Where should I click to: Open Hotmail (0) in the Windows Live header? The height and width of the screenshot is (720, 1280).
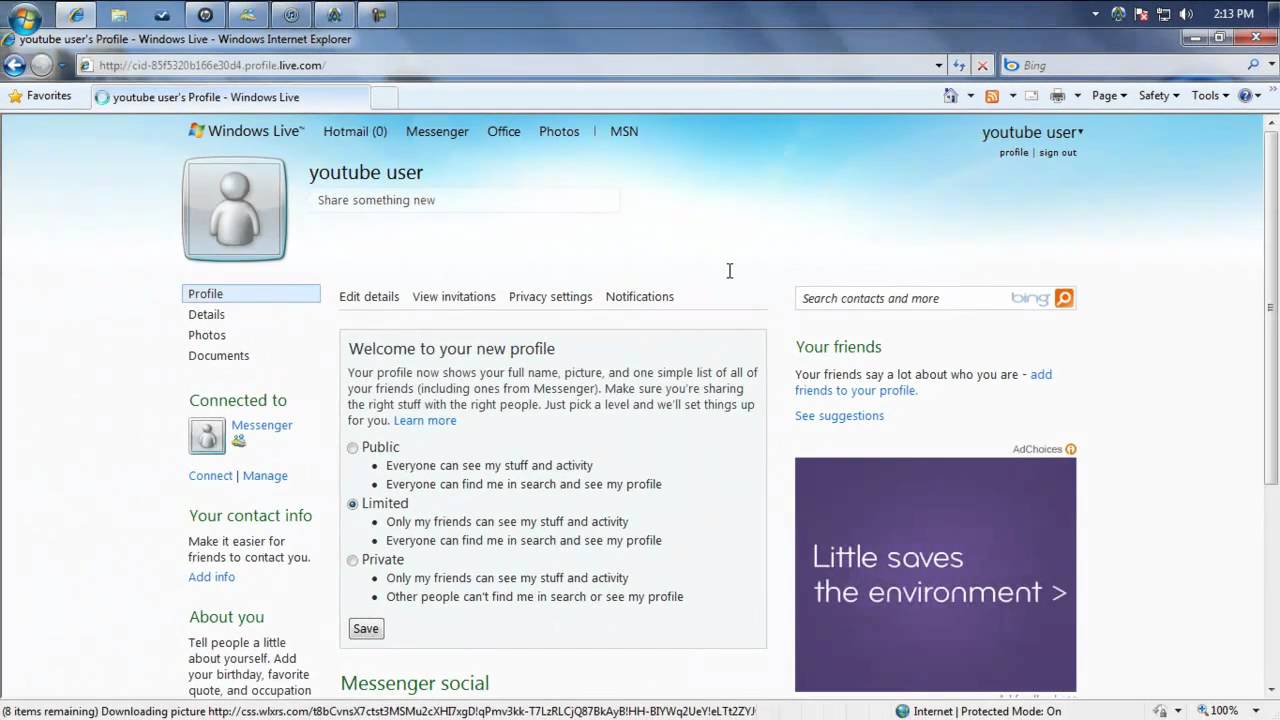(355, 131)
